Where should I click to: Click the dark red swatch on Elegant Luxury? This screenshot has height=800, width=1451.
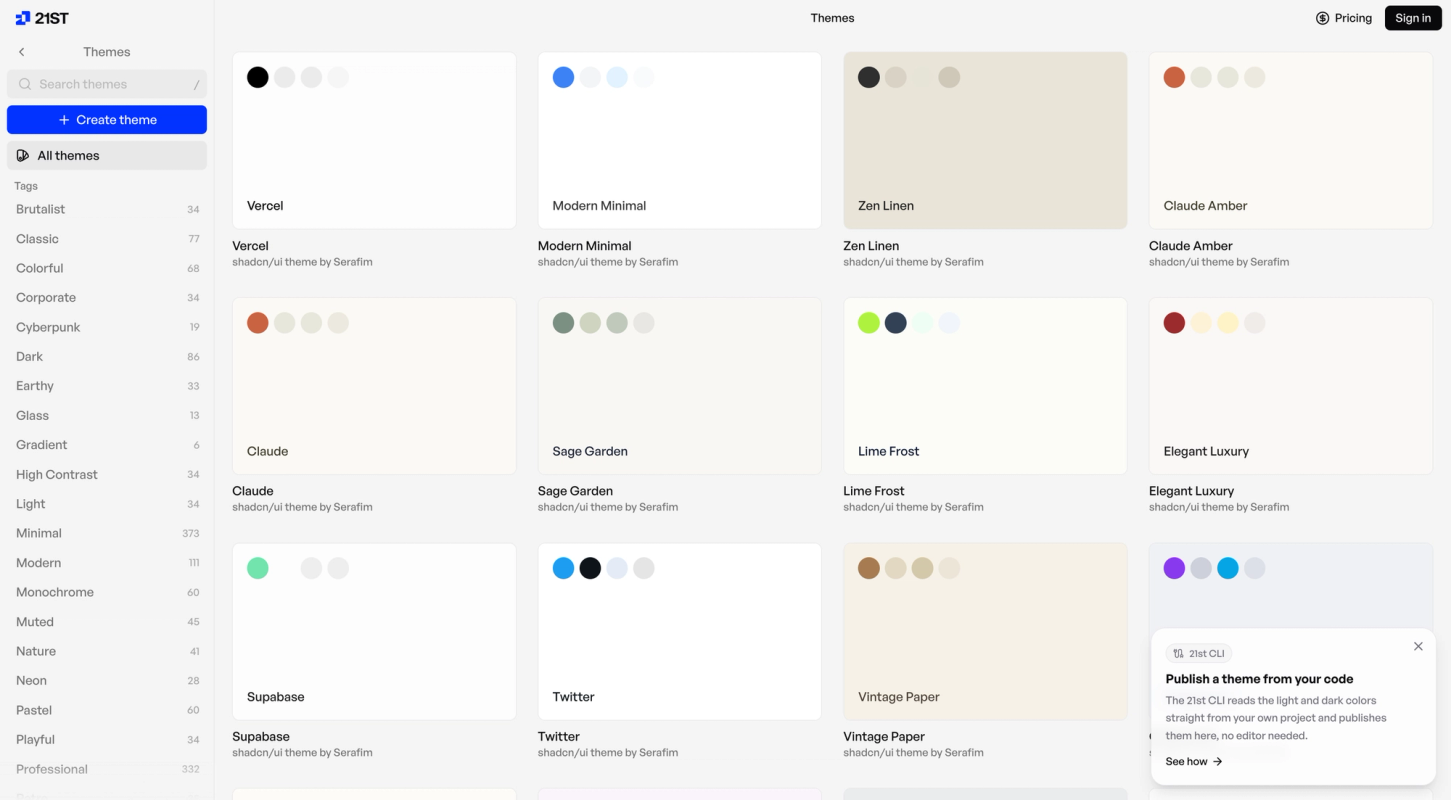tap(1175, 323)
